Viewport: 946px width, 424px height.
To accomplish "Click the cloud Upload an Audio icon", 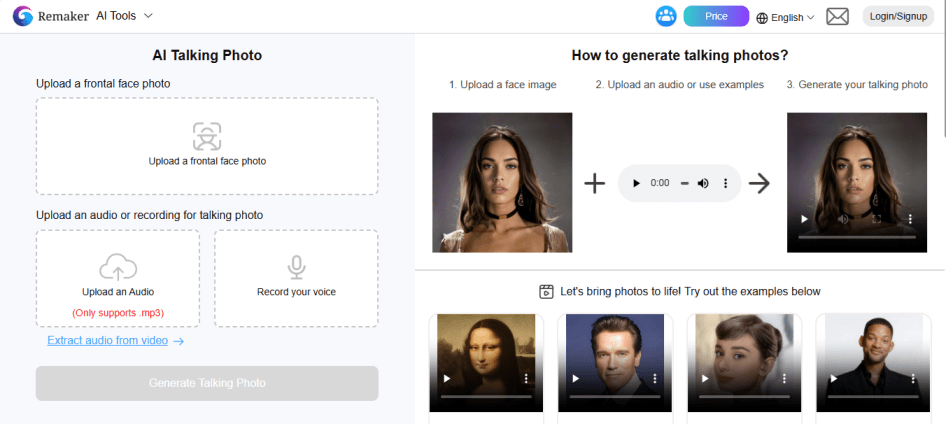I will [x=118, y=267].
